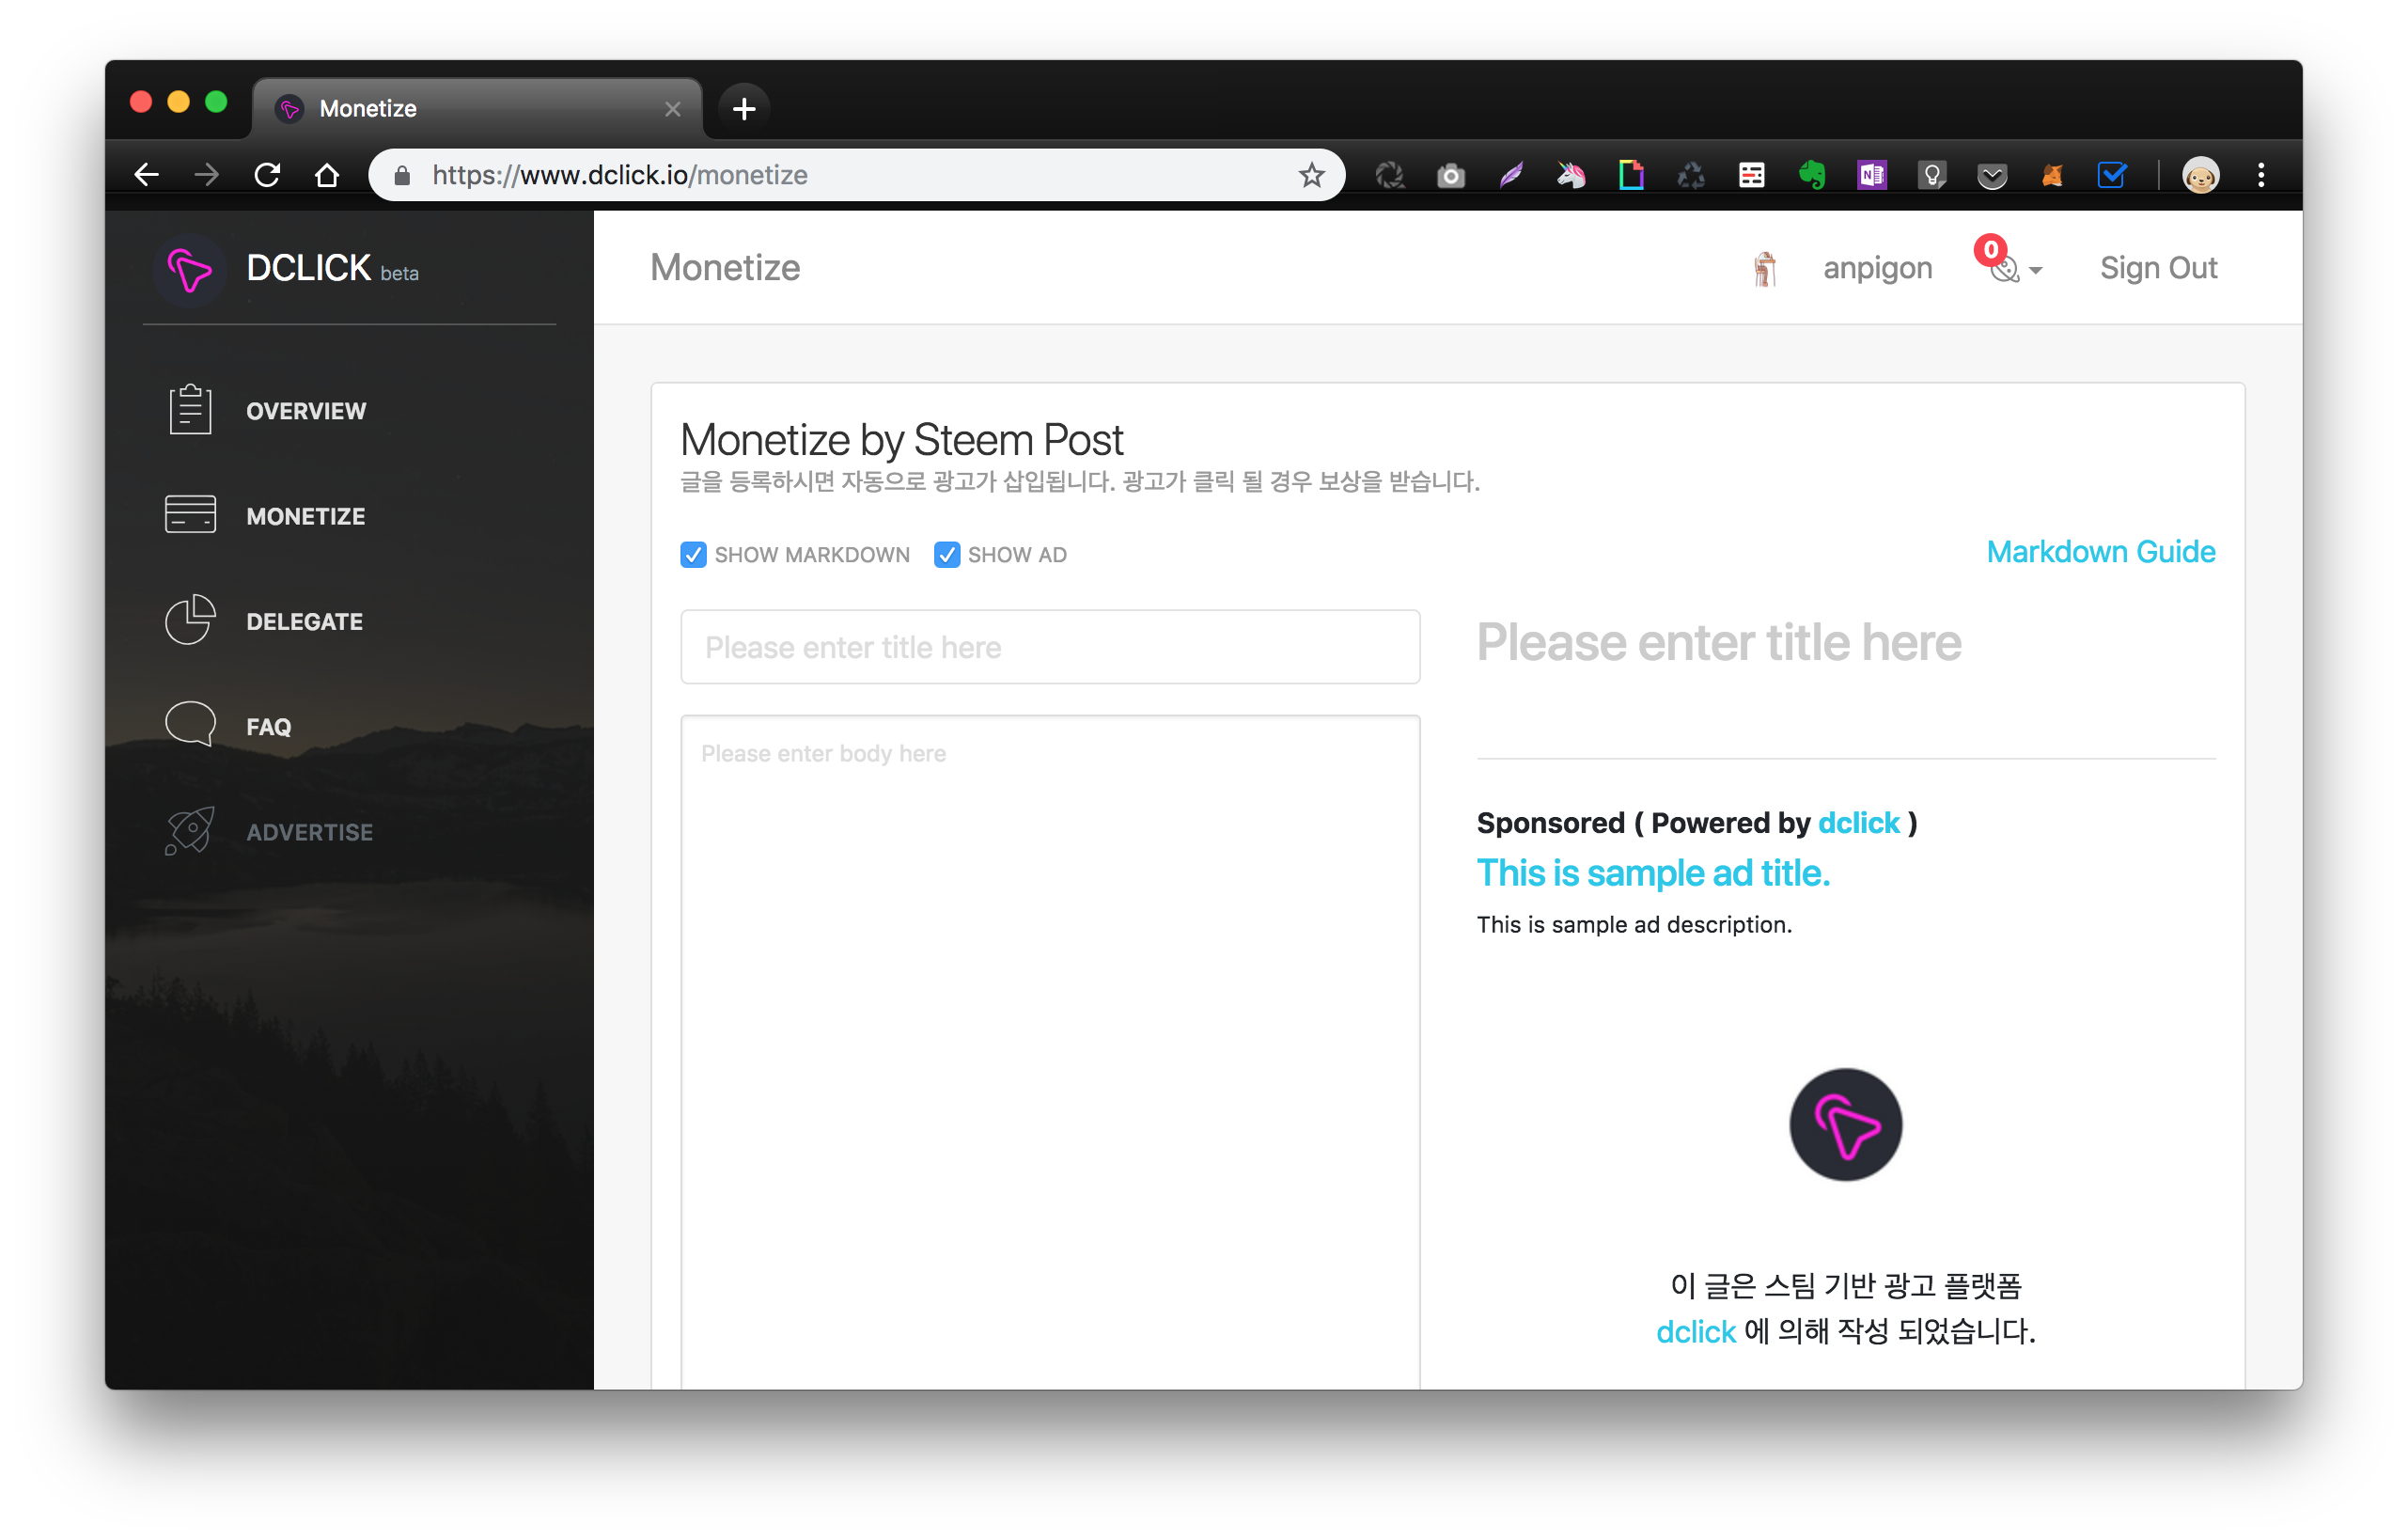The height and width of the screenshot is (1540, 2408).
Task: Open the sample ad title link
Action: (x=1652, y=873)
